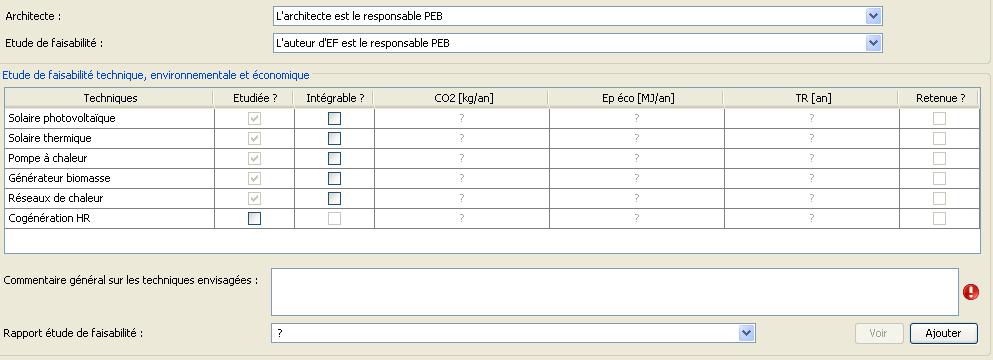The width and height of the screenshot is (993, 360).
Task: Select the Techniques column header
Action: tap(110, 98)
